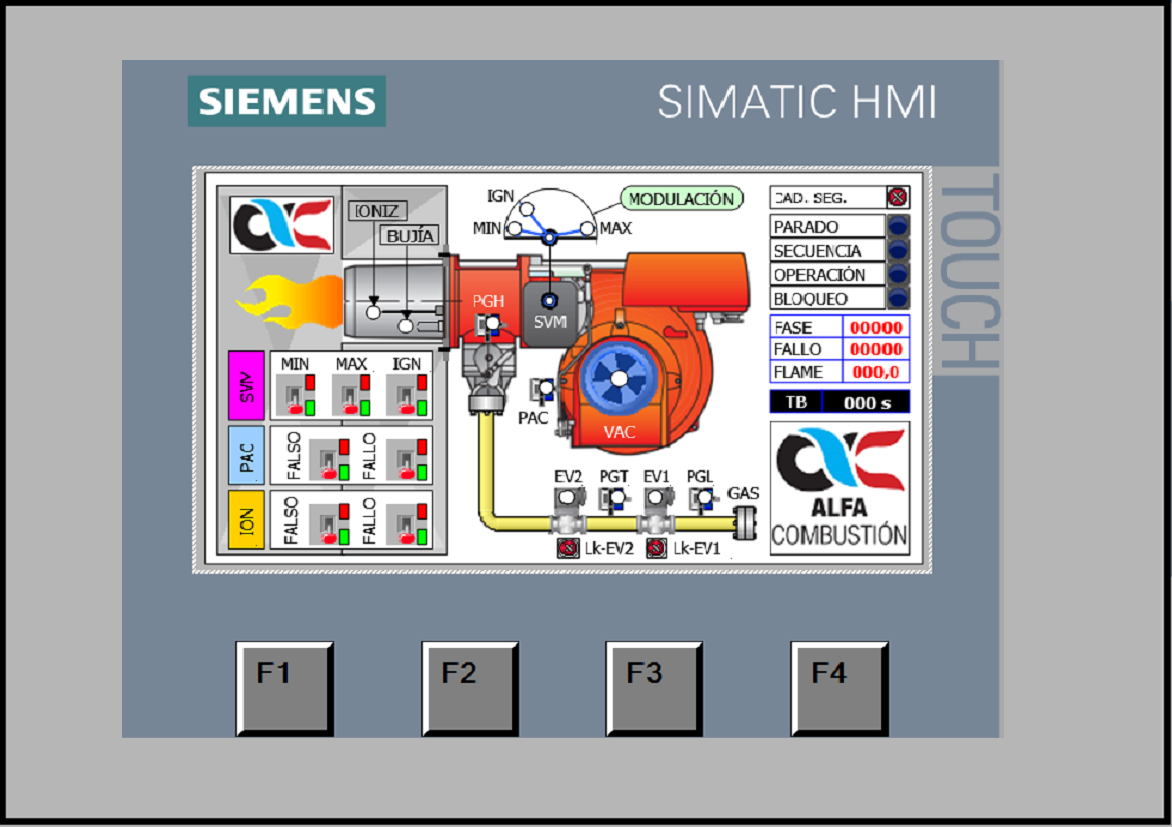Click the TB timer value field

click(x=865, y=403)
